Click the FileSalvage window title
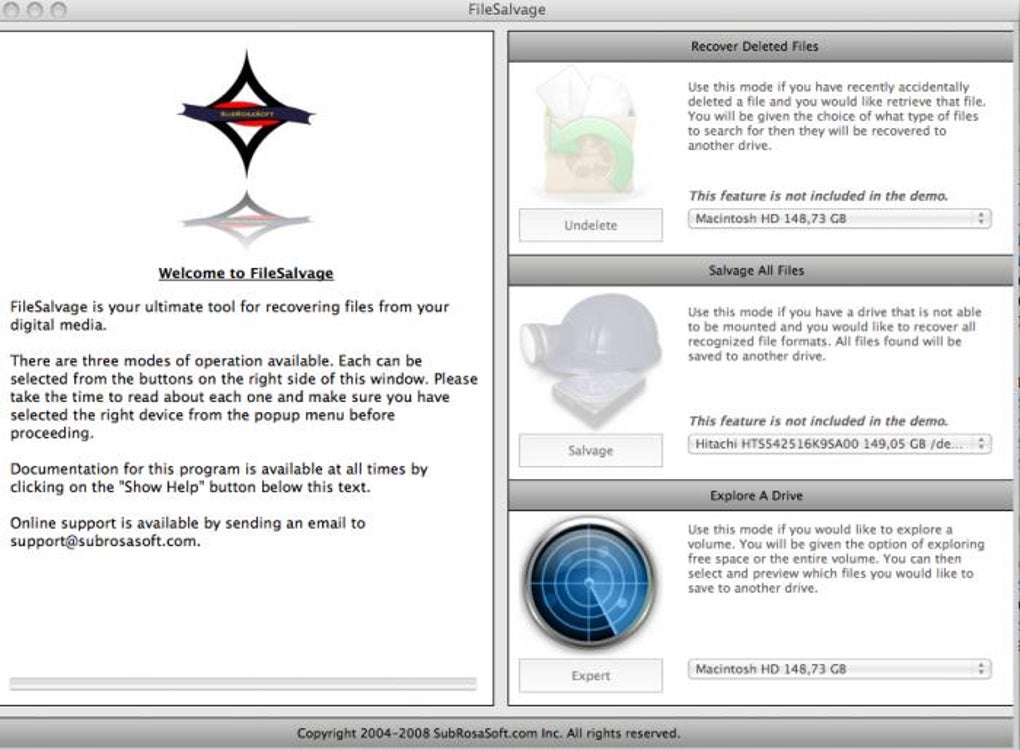The width and height of the screenshot is (1020, 750). [507, 10]
